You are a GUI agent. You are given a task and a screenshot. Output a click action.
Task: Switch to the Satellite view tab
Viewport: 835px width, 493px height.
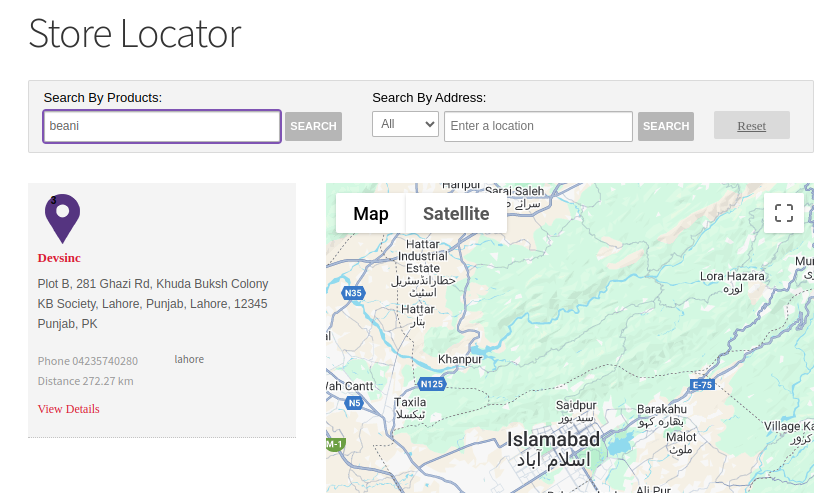pos(456,213)
